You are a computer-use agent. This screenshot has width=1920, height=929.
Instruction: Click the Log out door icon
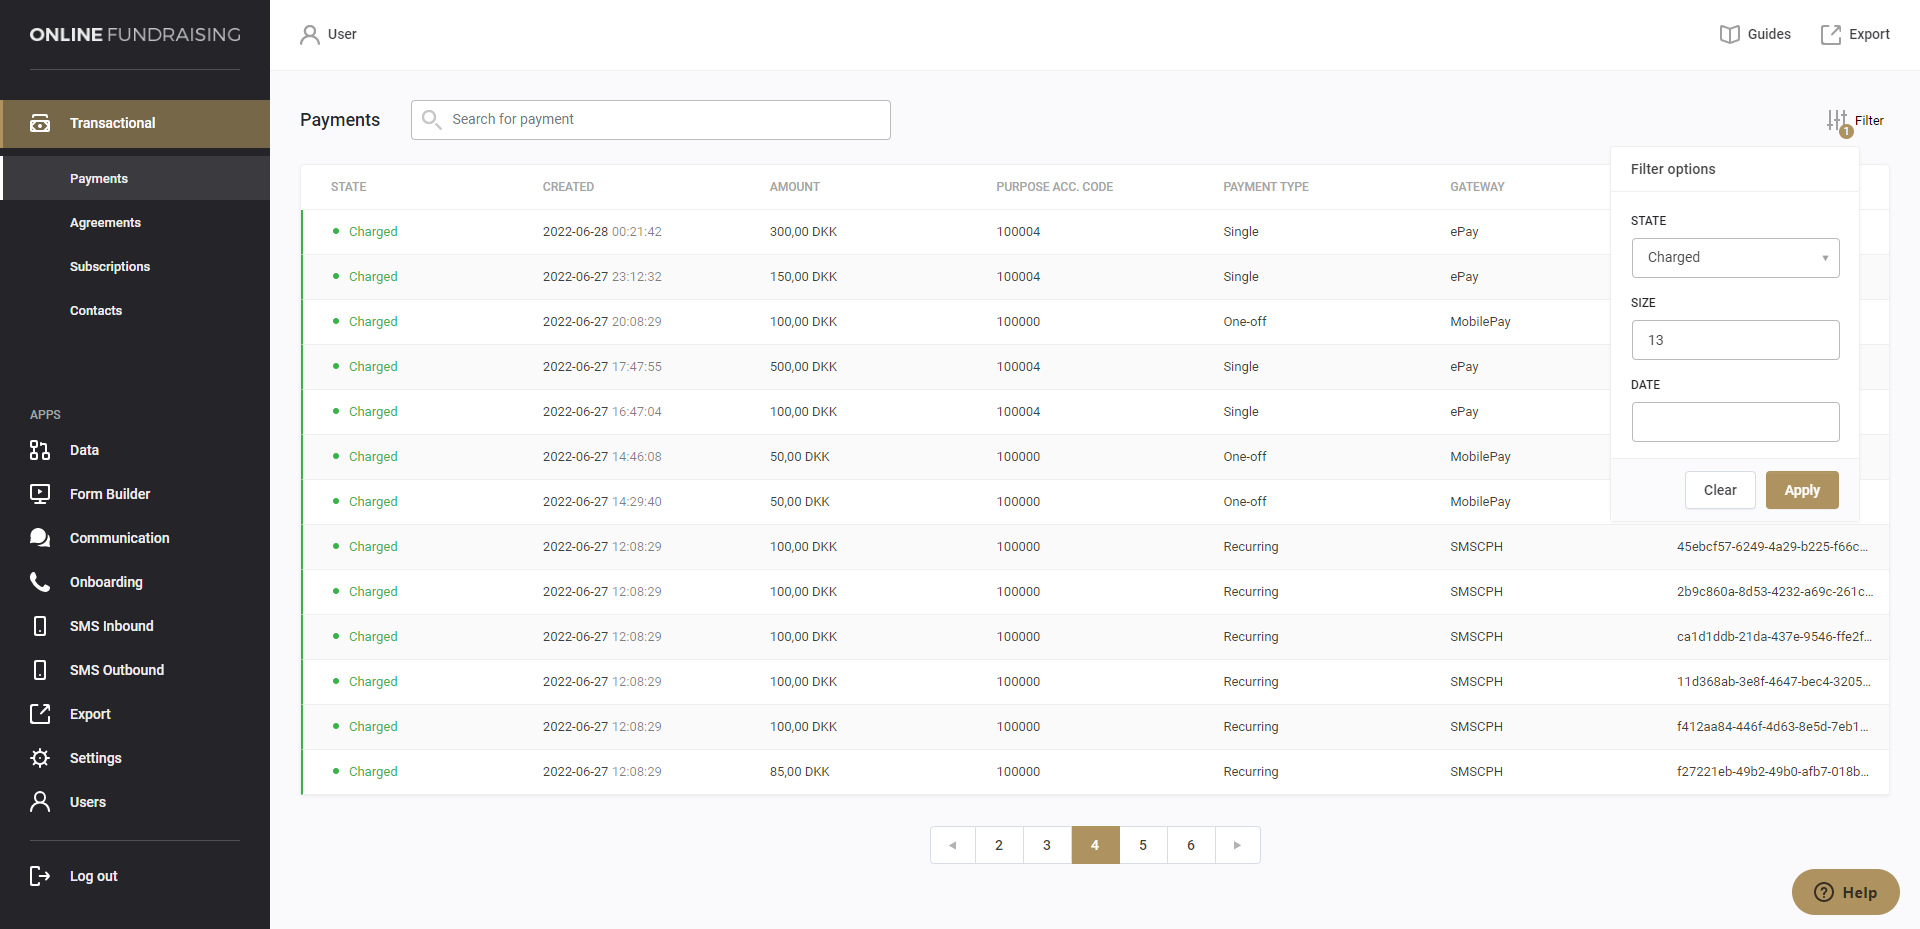coord(40,876)
